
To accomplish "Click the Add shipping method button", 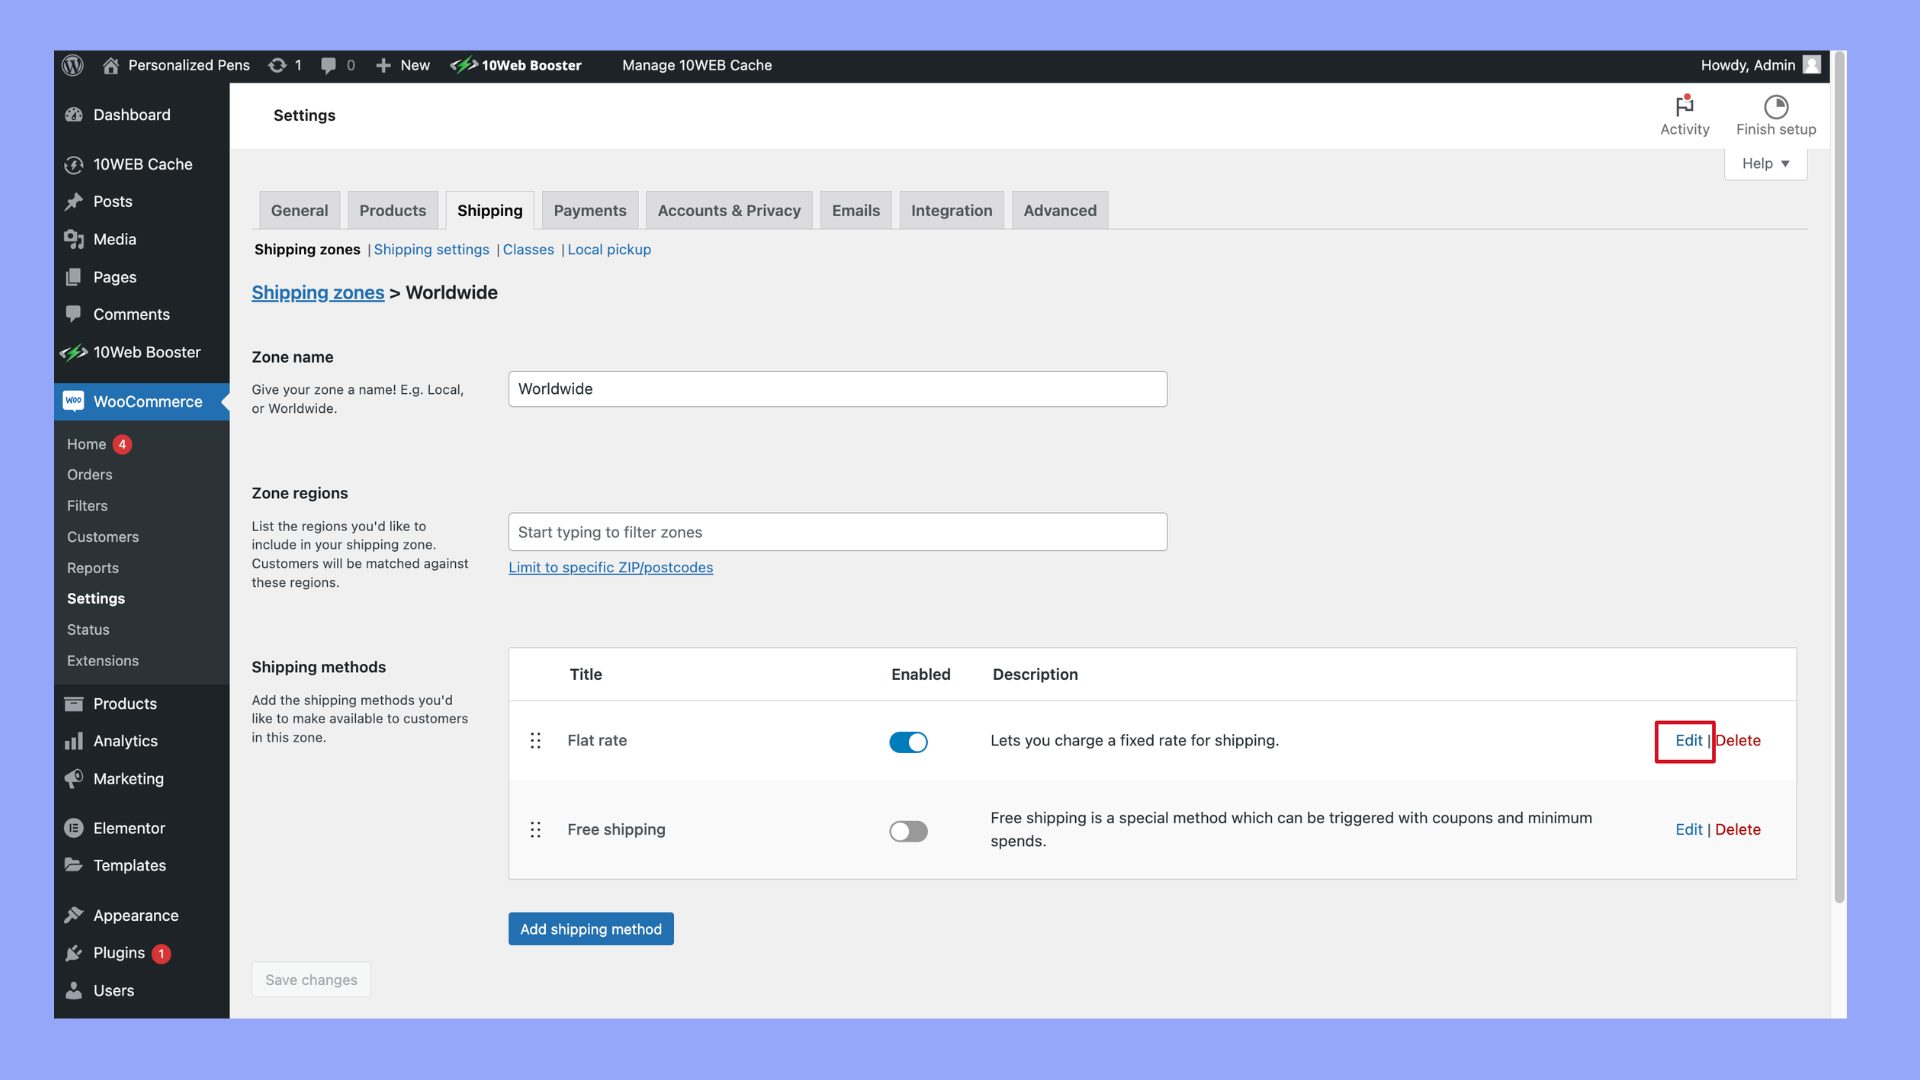I will click(x=590, y=929).
